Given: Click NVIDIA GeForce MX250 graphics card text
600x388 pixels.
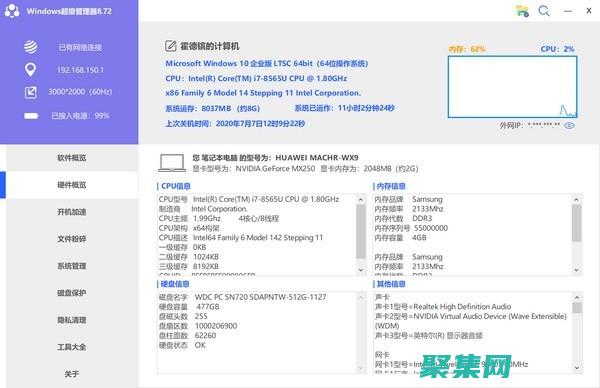Looking at the screenshot, I should (275, 169).
